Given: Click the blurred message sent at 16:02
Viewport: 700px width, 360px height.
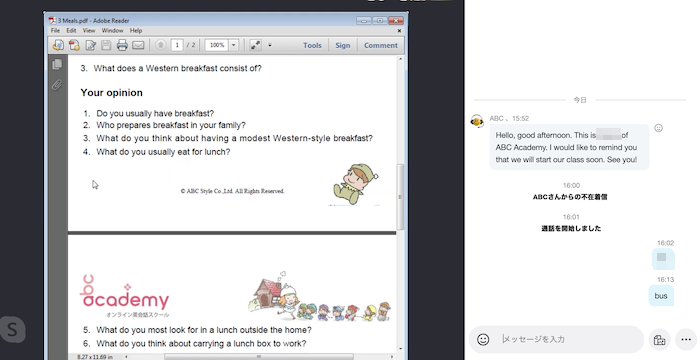Looking at the screenshot, I should [663, 259].
